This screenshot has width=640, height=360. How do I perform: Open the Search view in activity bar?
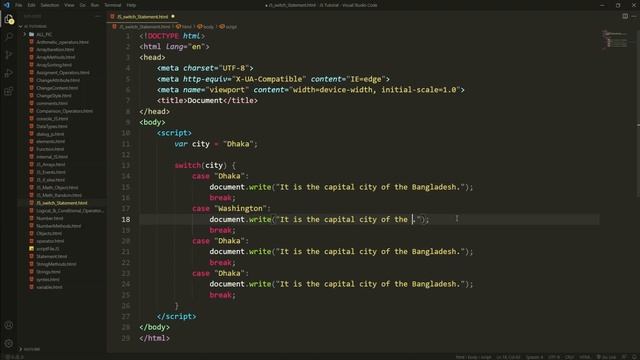[x=9, y=37]
